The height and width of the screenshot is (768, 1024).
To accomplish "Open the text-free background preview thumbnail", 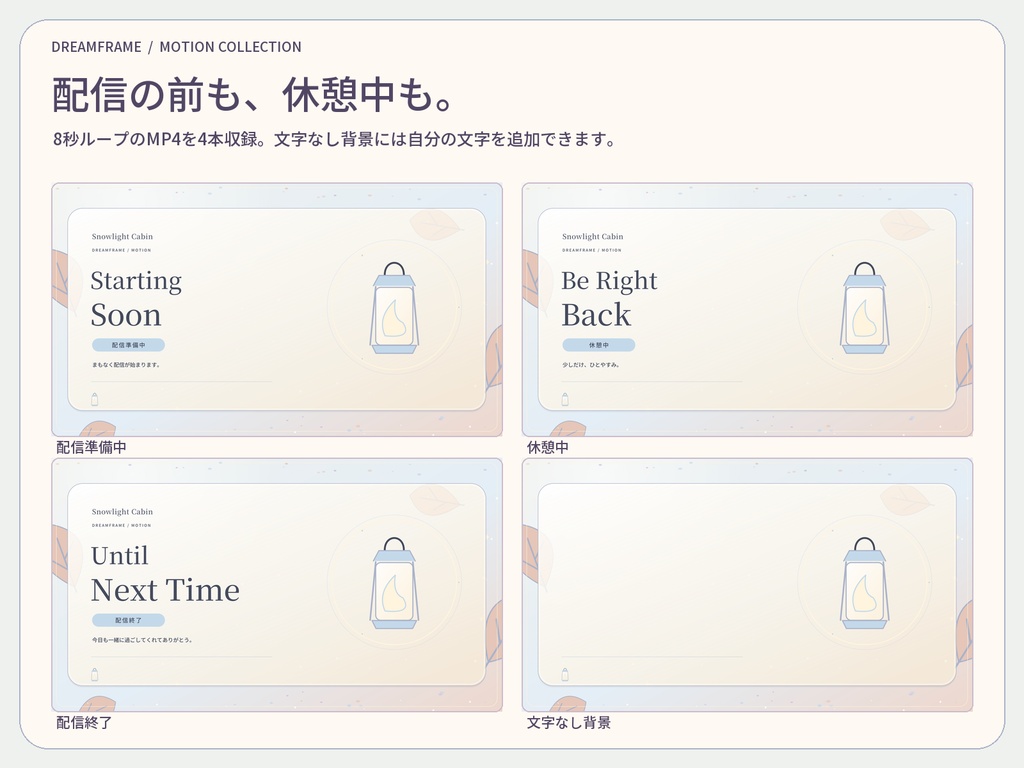I will pyautogui.click(x=747, y=585).
